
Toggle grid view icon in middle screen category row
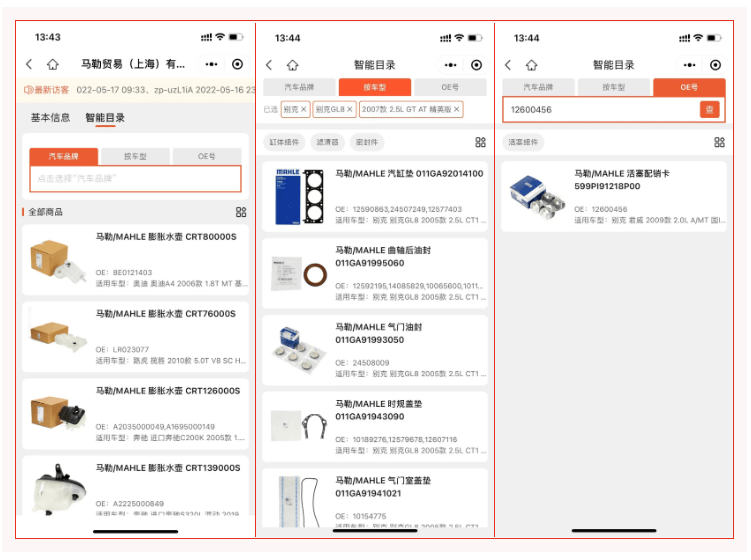click(480, 142)
